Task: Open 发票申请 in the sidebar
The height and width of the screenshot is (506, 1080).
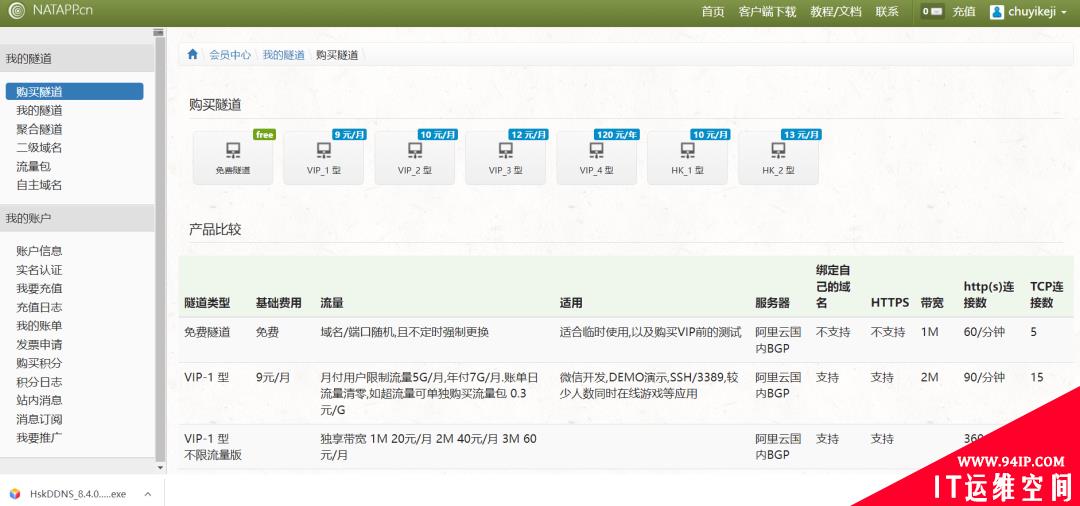Action: 39,344
